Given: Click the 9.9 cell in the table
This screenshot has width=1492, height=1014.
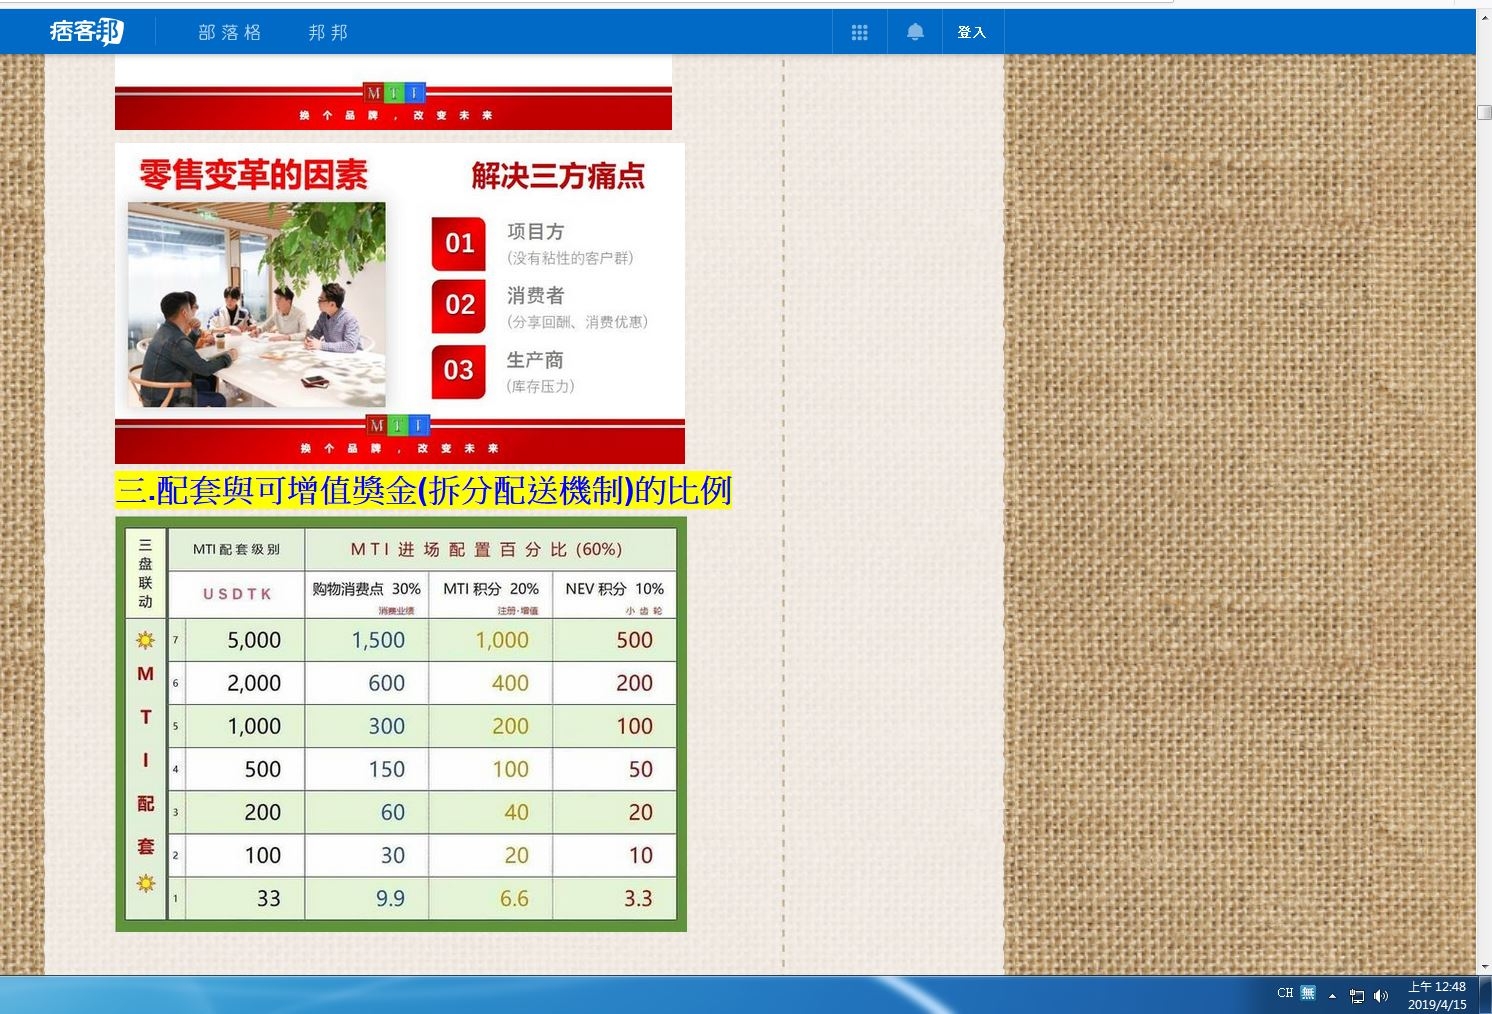Looking at the screenshot, I should [366, 898].
